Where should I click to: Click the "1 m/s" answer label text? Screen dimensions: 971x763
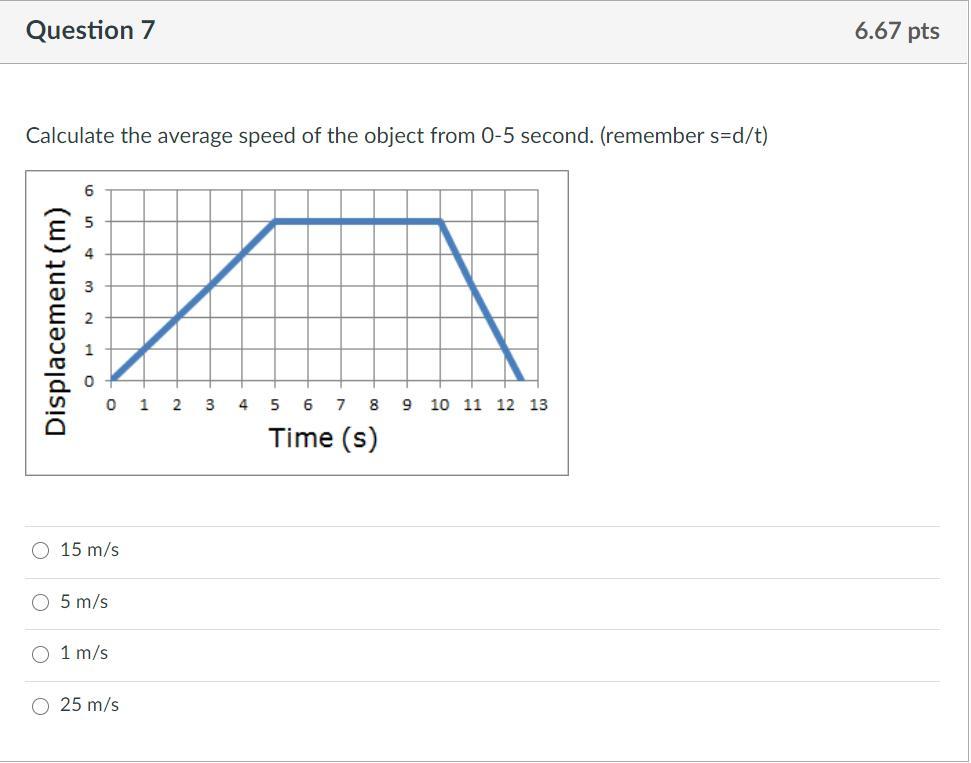[84, 653]
